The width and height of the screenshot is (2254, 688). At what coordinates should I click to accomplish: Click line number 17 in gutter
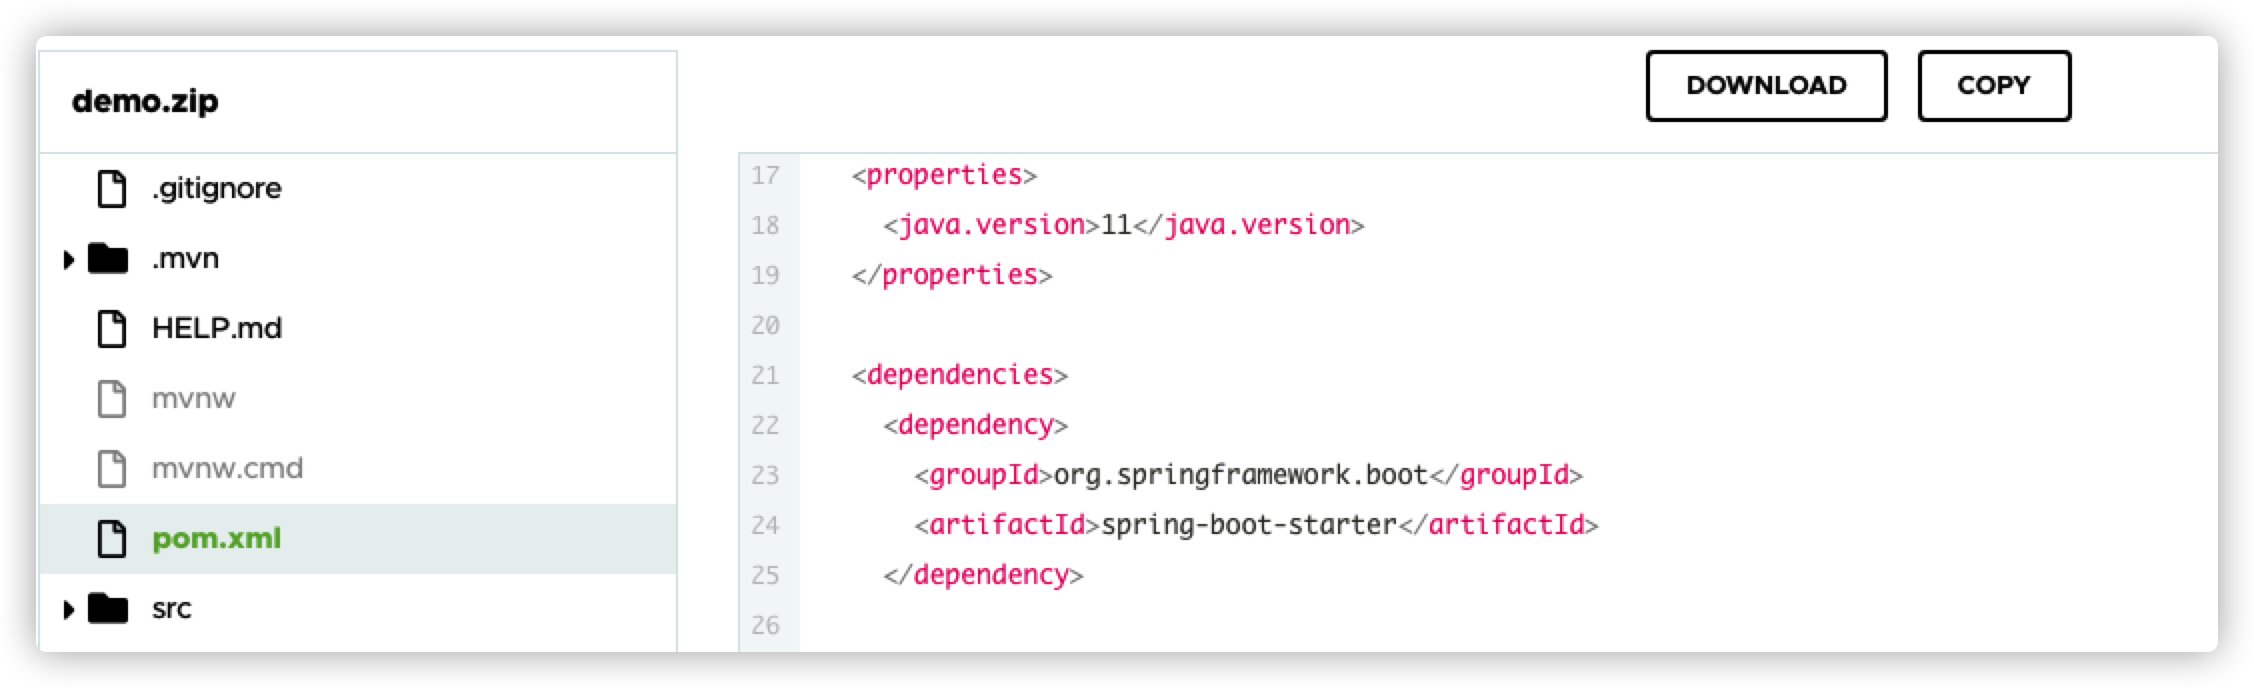765,176
